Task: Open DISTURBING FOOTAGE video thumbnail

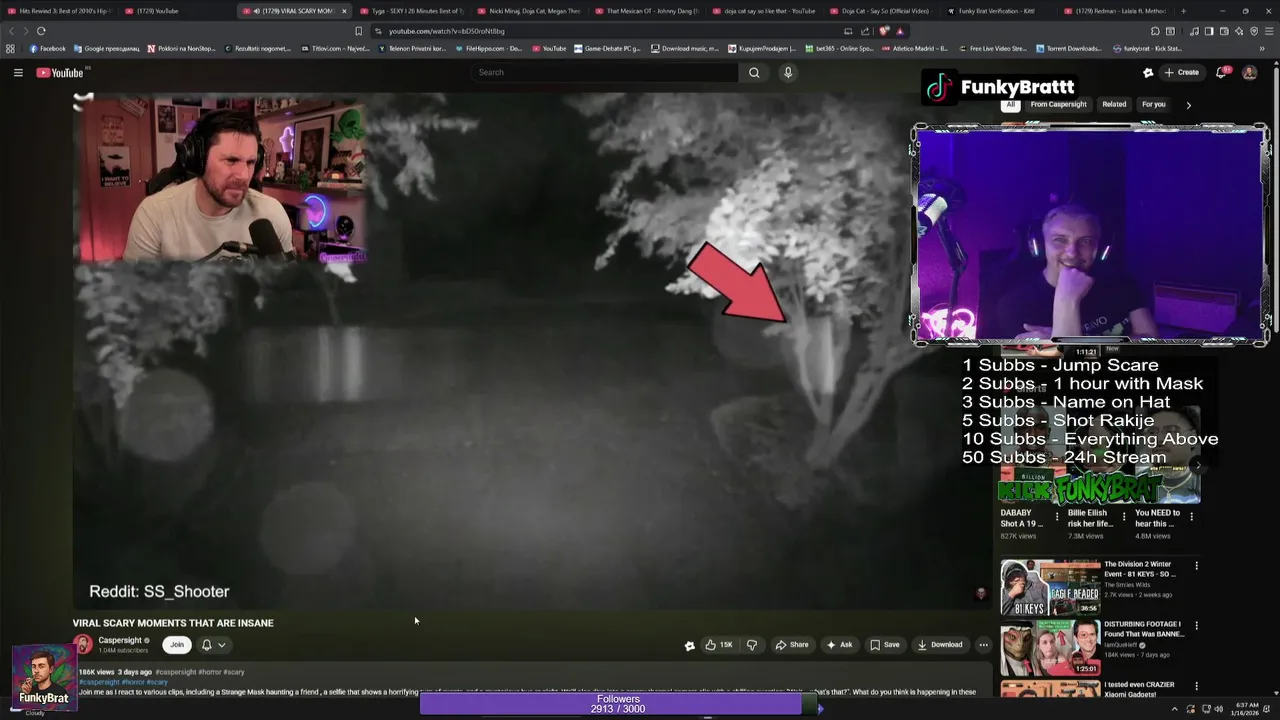Action: [x=1050, y=647]
